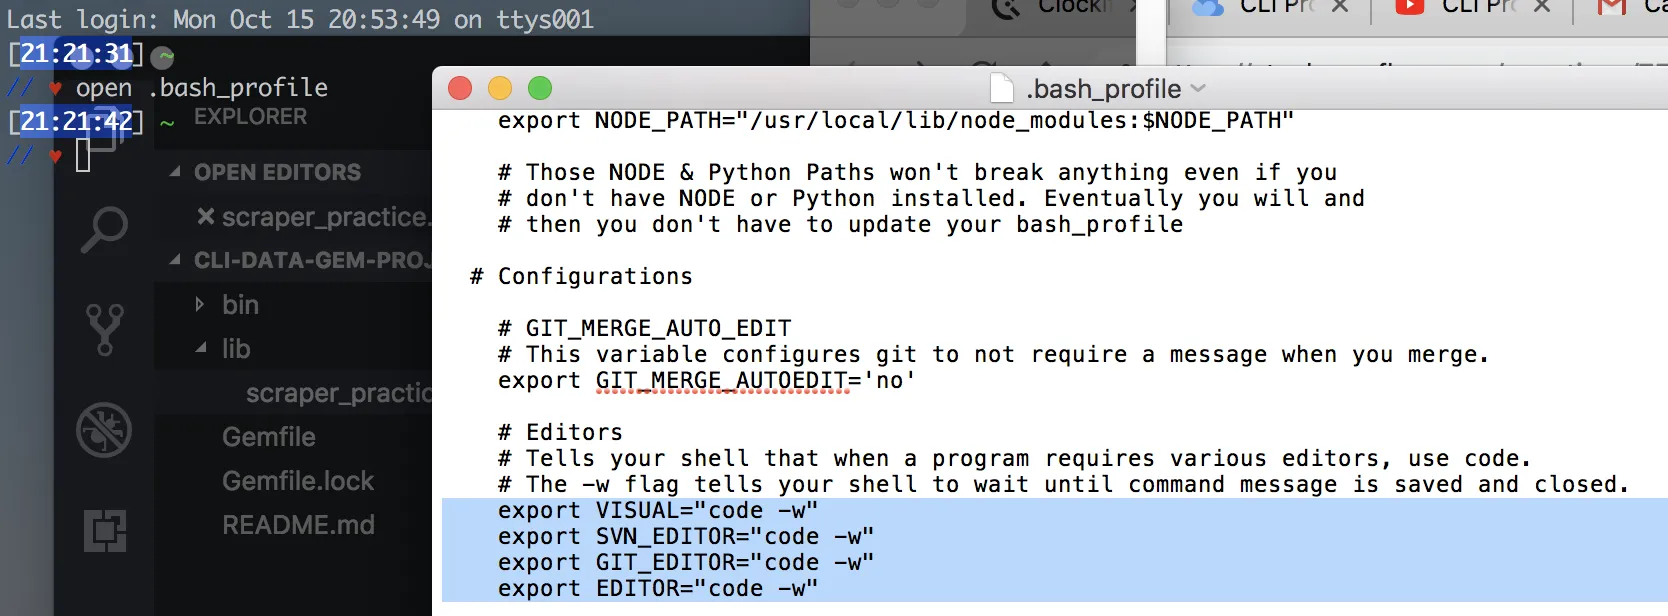Screen dimensions: 1668x616
Task: Close scraper_practice in Open Editors
Action: tap(205, 217)
